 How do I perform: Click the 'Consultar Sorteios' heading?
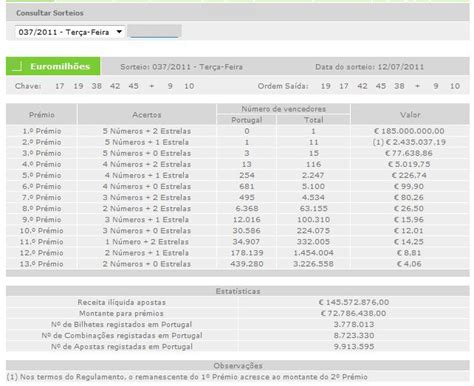(x=50, y=13)
